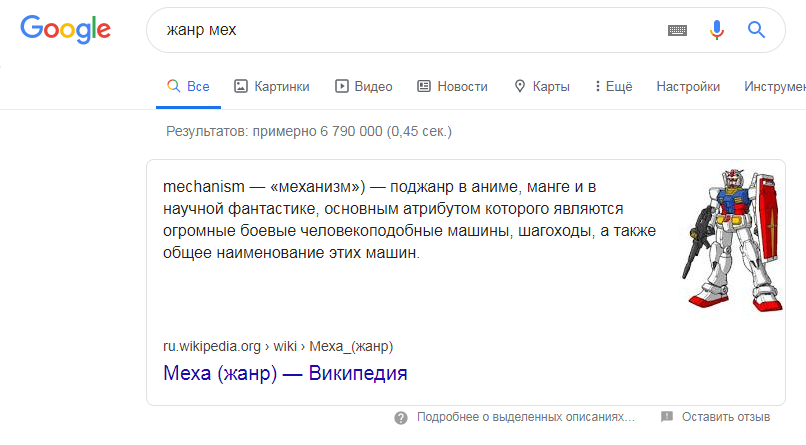Click the question mark help icon
This screenshot has height=445, width=806.
[x=400, y=417]
